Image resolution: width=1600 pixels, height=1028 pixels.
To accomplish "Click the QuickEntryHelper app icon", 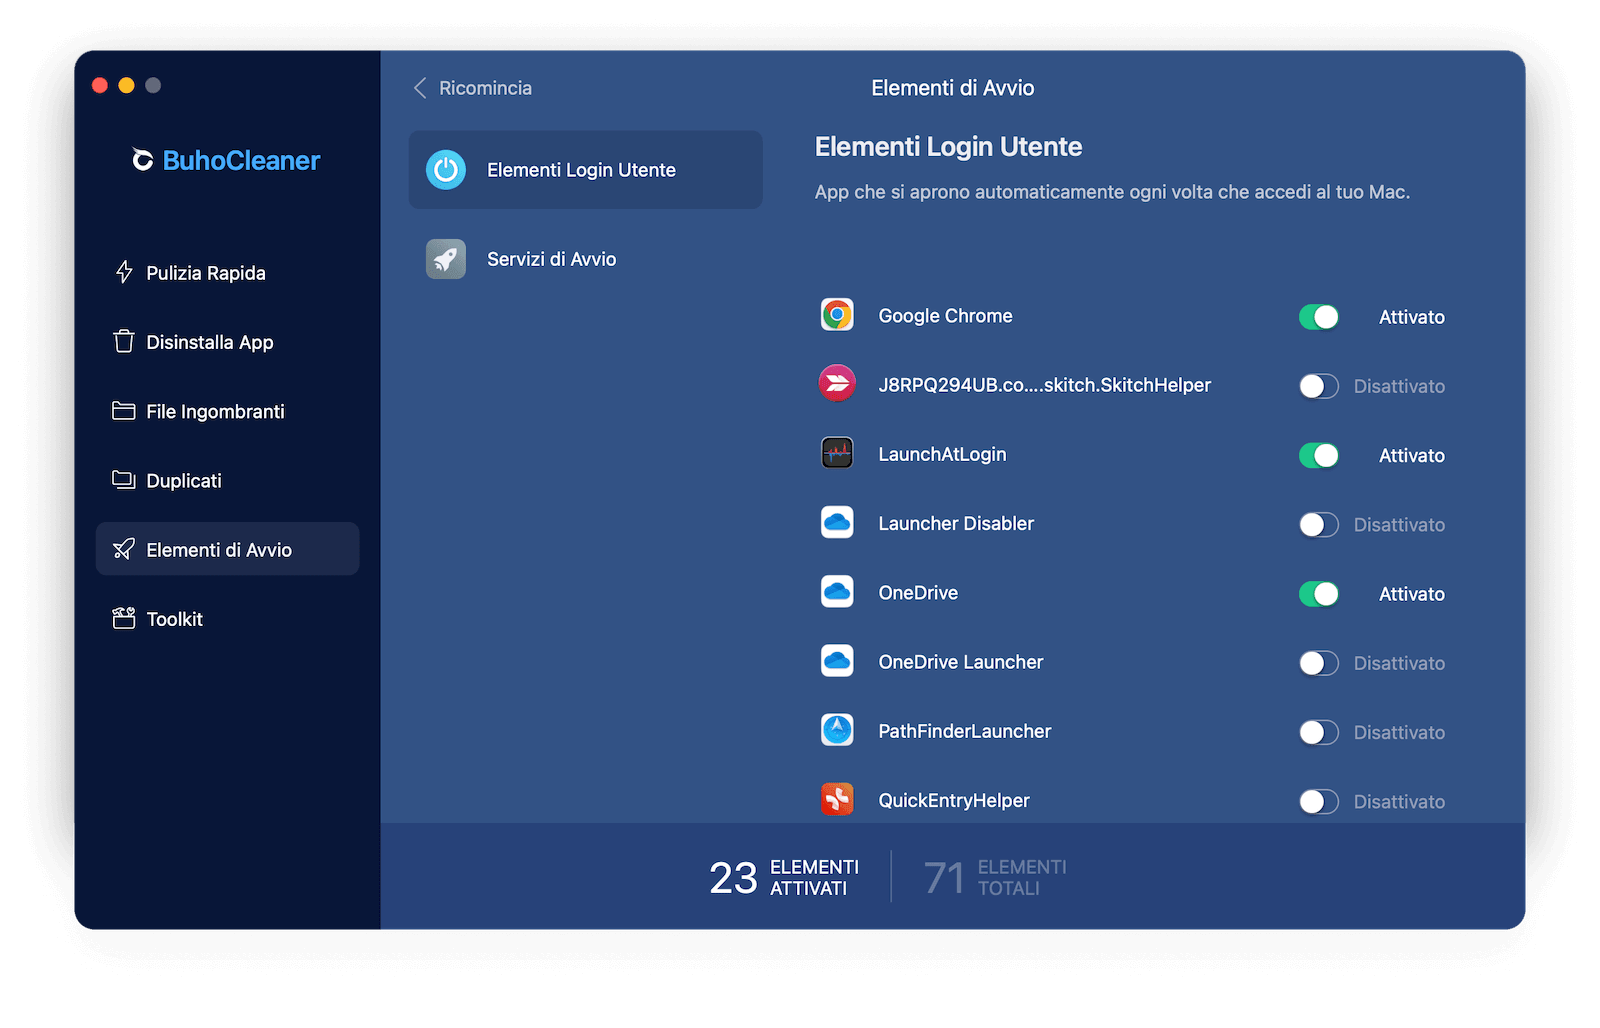I will [837, 799].
